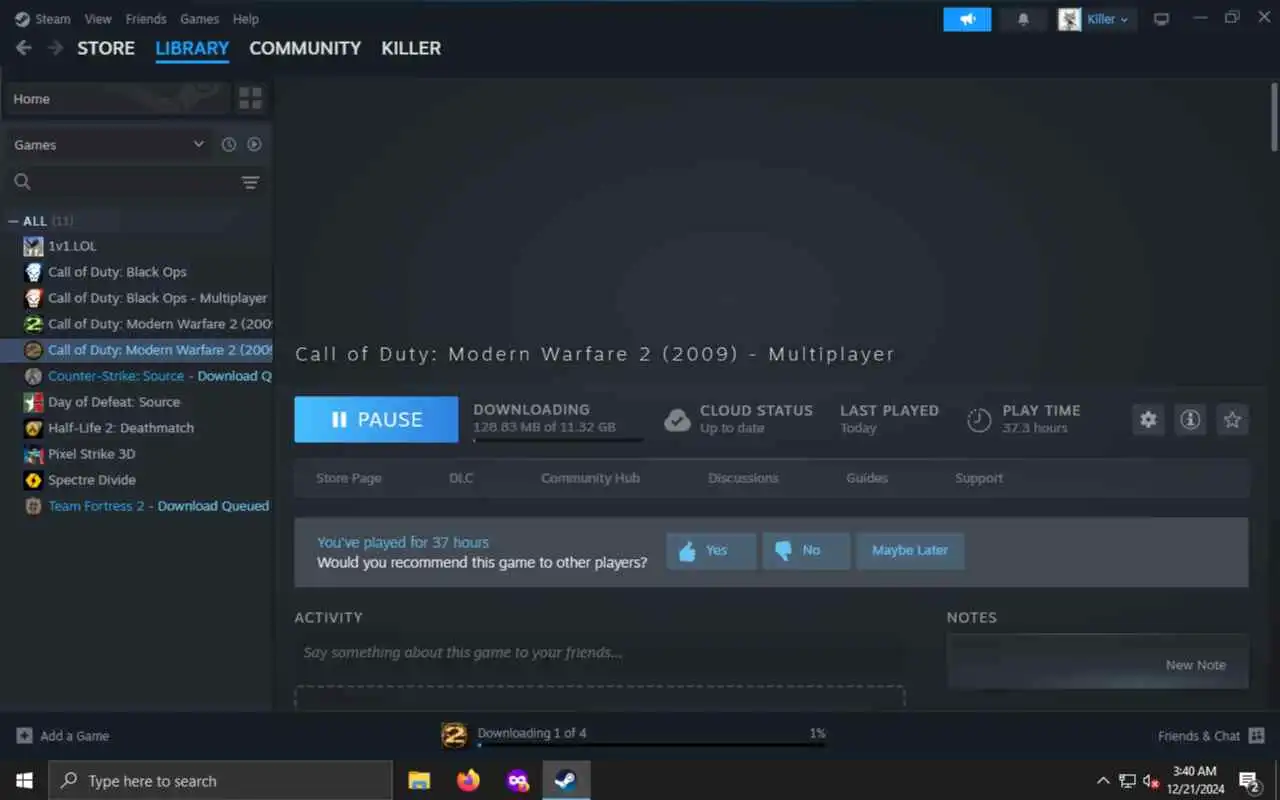Open the game's Store Page link
The width and height of the screenshot is (1280, 800).
click(x=349, y=478)
